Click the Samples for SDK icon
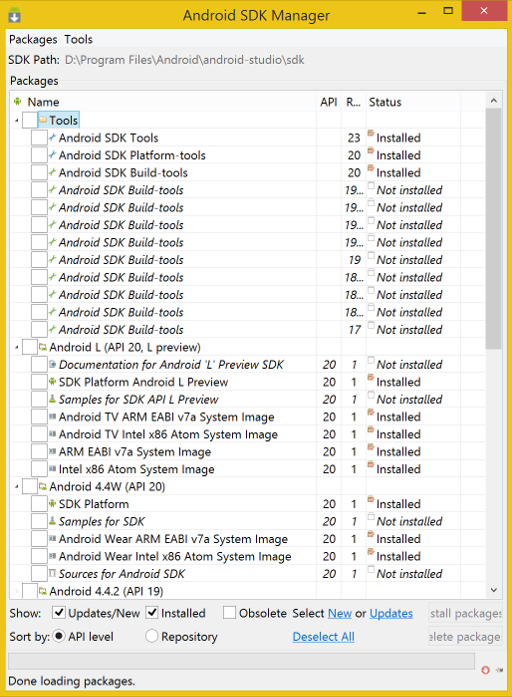Viewport: 512px width, 697px height. [x=52, y=521]
